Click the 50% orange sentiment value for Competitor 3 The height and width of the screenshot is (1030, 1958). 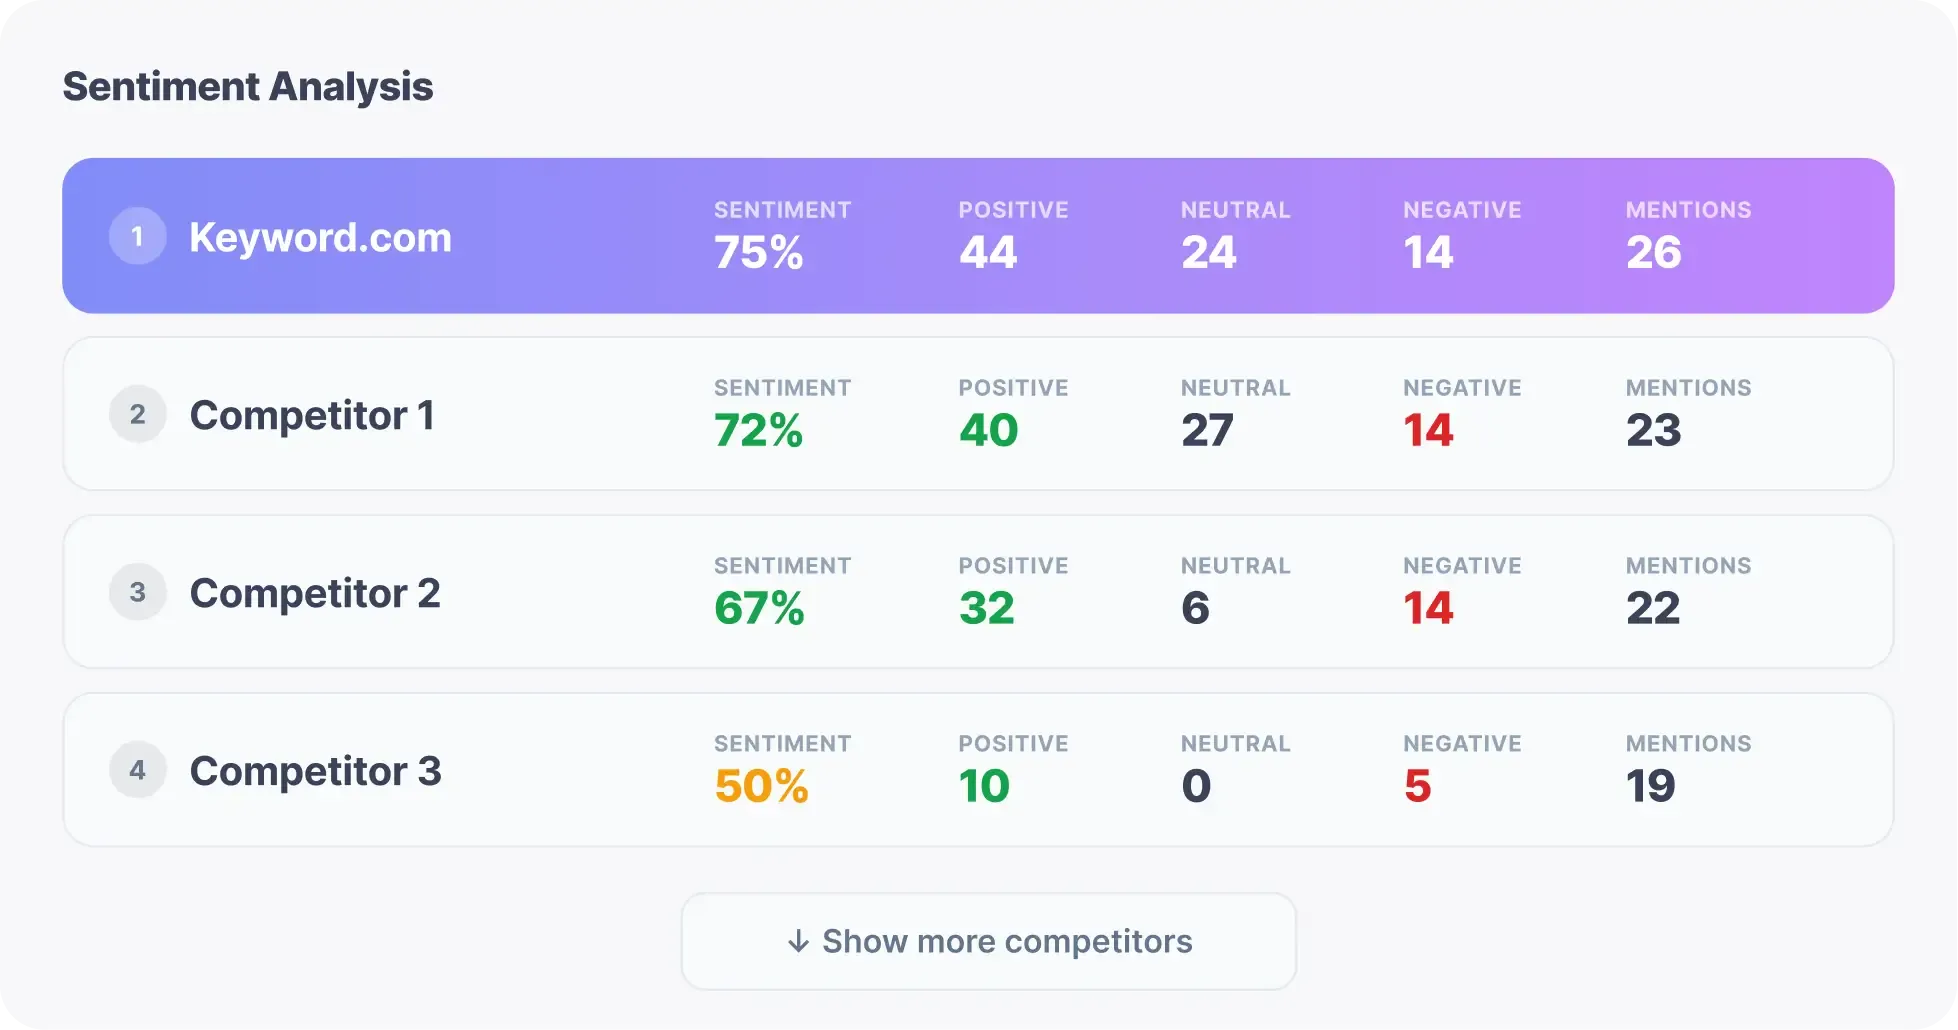pos(760,788)
